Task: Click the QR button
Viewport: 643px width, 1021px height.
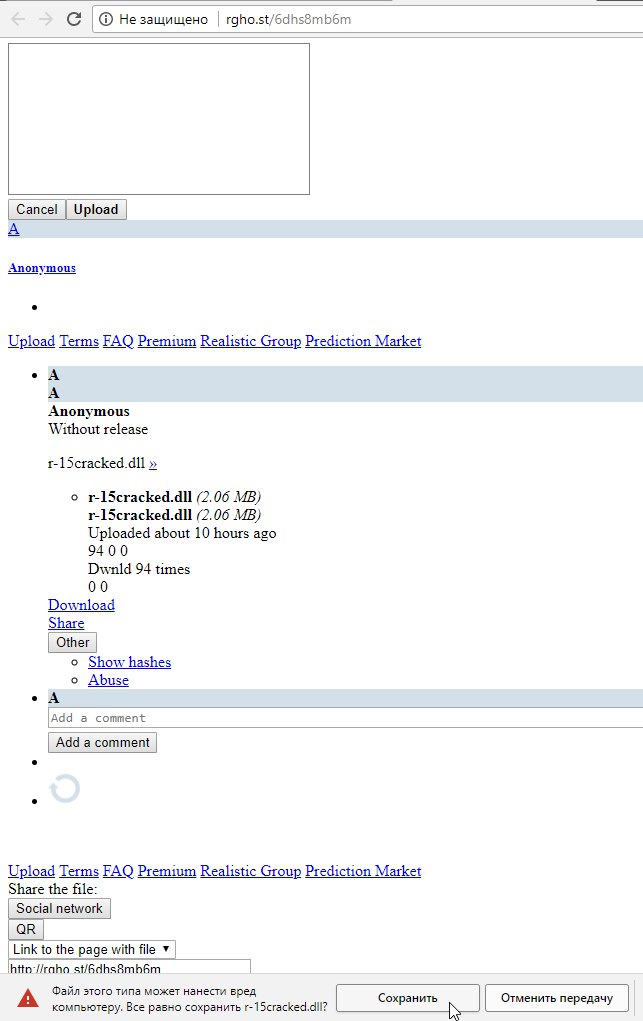Action: tap(26, 929)
